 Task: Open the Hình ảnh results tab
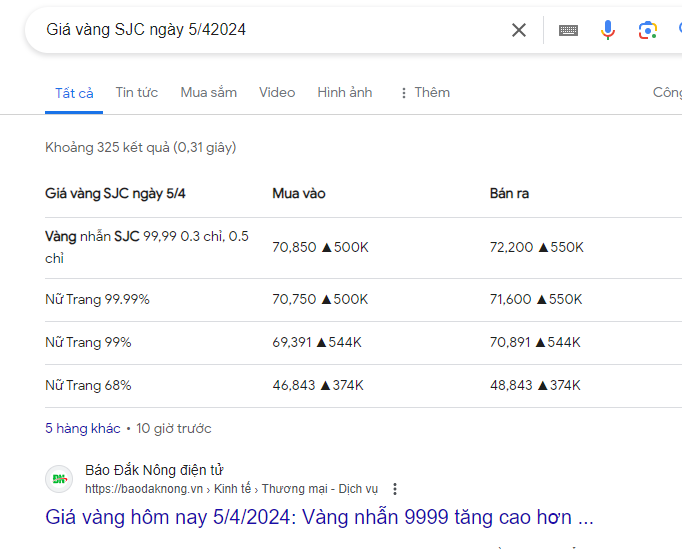[344, 92]
